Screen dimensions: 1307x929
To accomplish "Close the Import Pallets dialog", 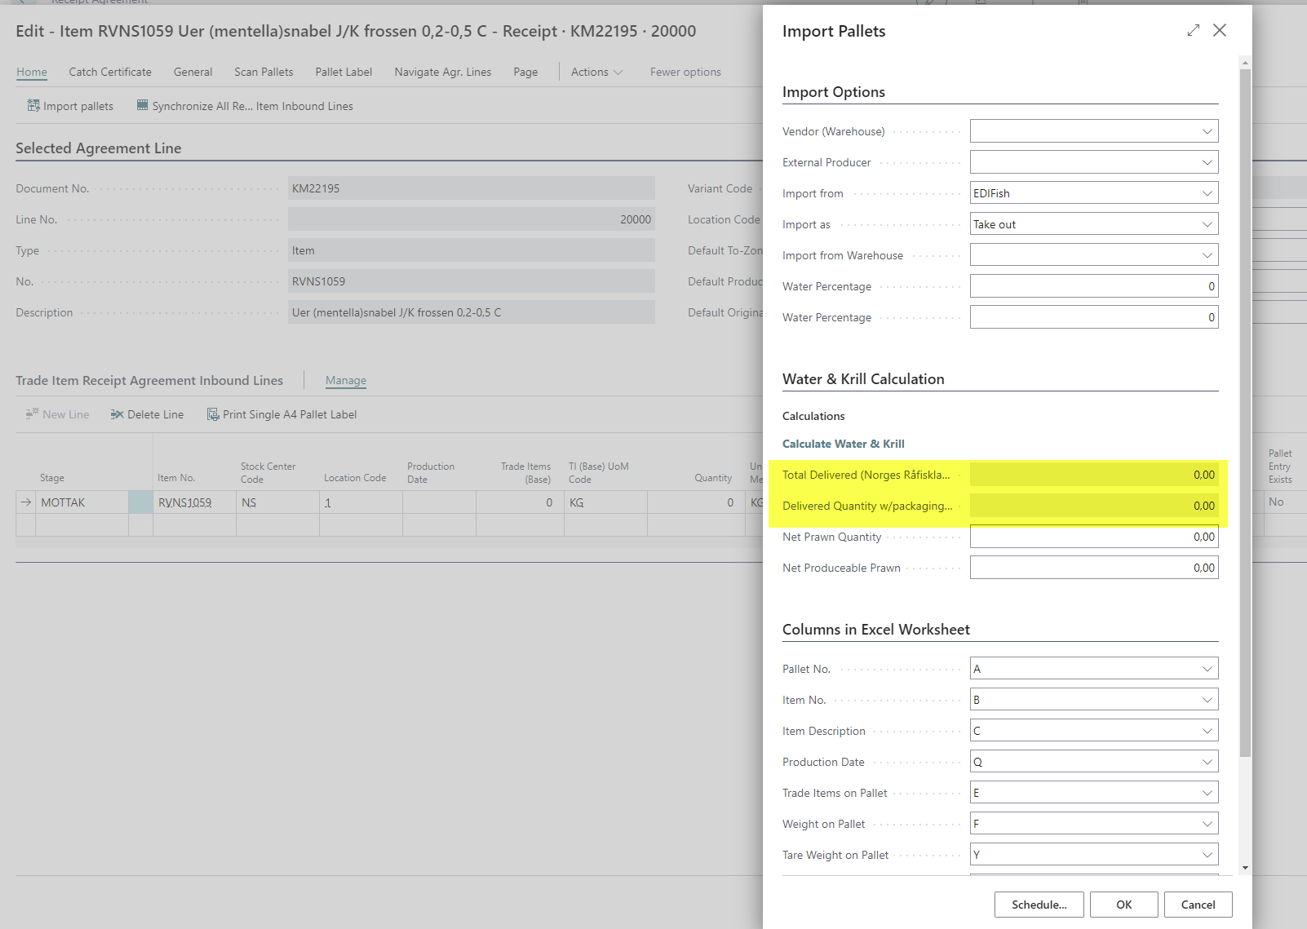I will click(1219, 31).
